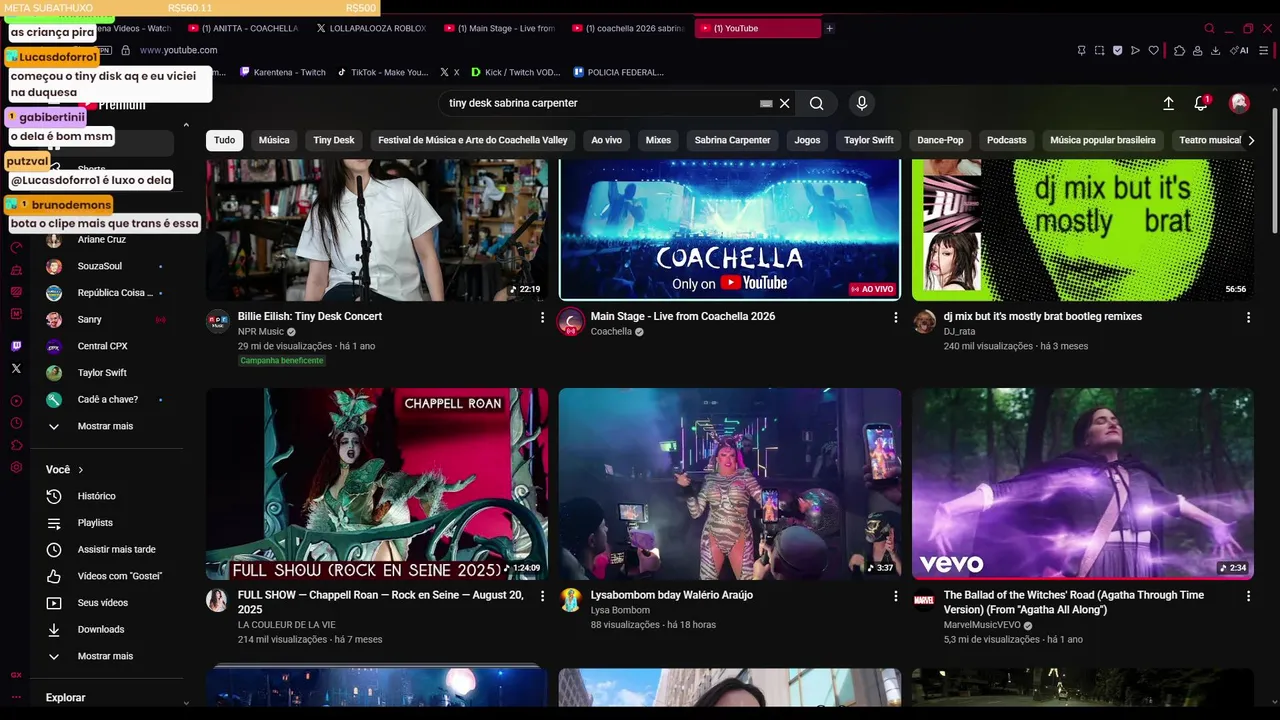Expand subscriptions with Mostrar mais under Cadê a chave
Image resolution: width=1280 pixels, height=720 pixels.
coord(105,426)
